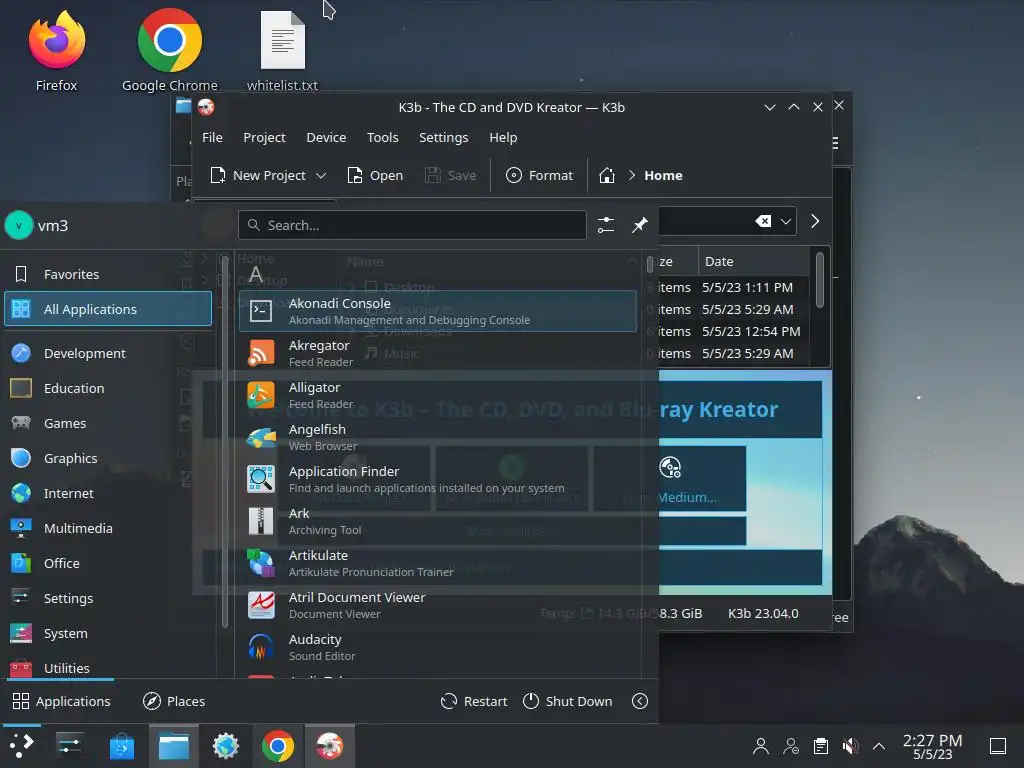Launch Application Finder
The image size is (1024, 768).
pos(438,479)
